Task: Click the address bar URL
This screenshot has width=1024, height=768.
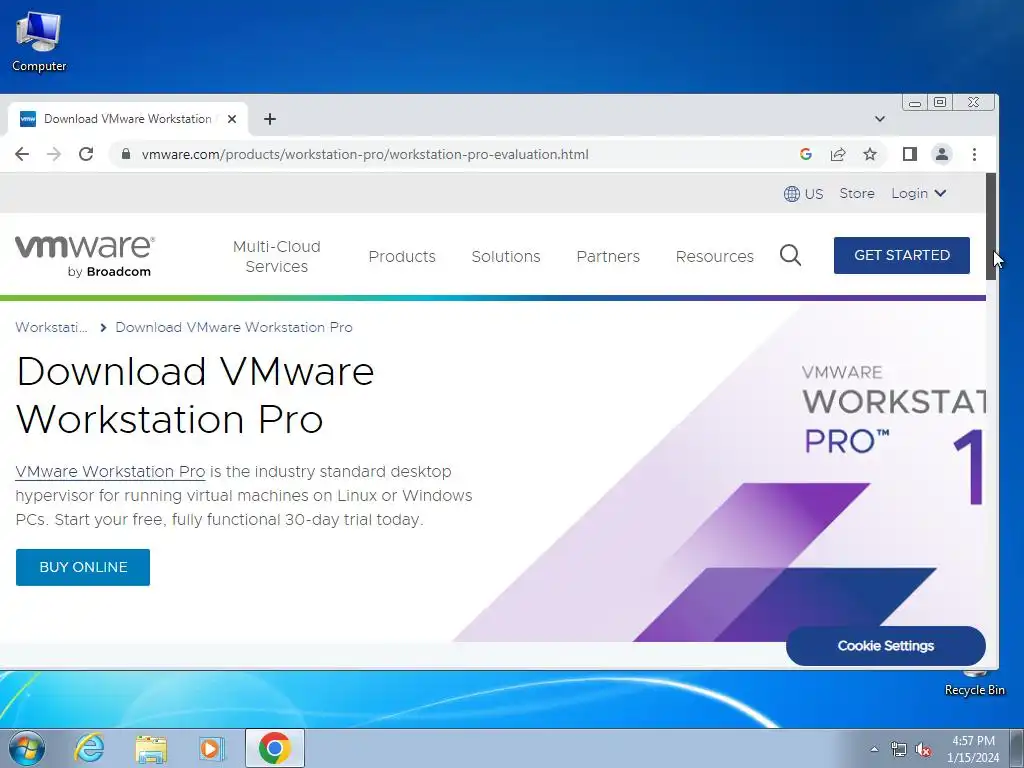Action: tap(365, 154)
